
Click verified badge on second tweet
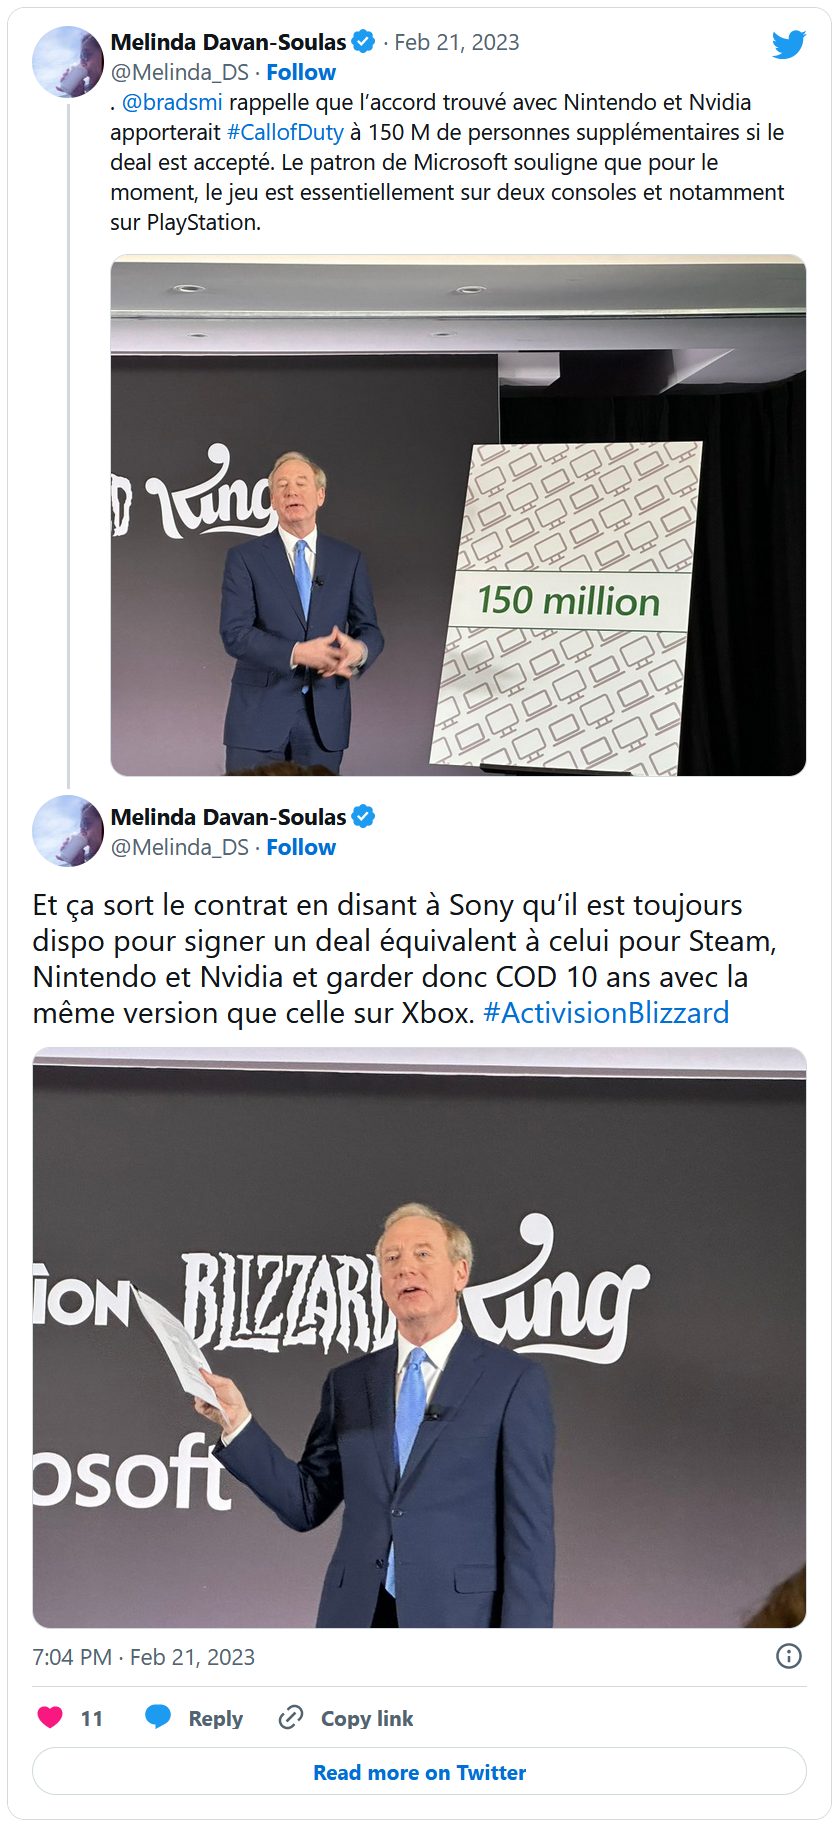(363, 817)
